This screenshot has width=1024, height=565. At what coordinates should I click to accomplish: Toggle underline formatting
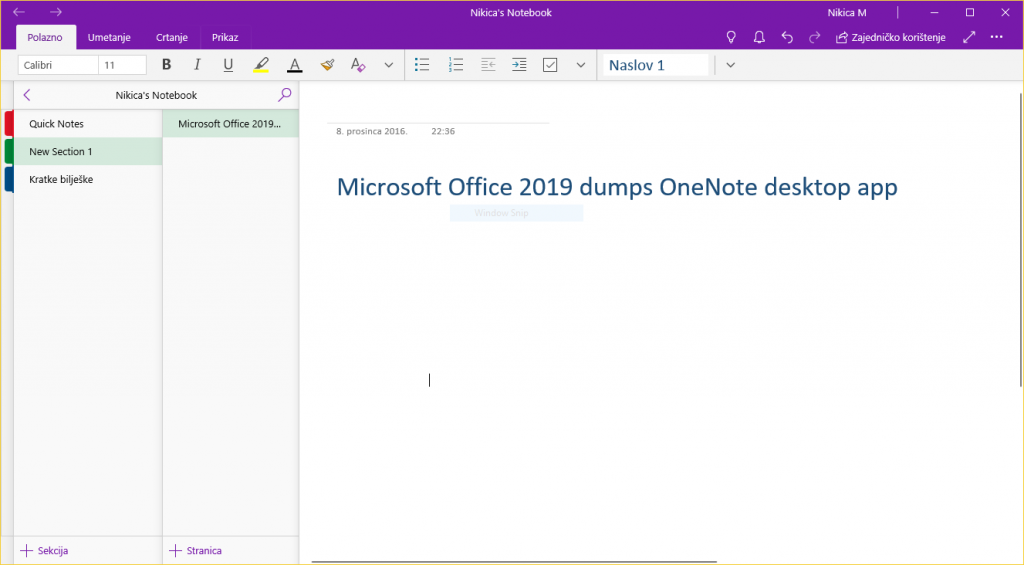[x=228, y=65]
